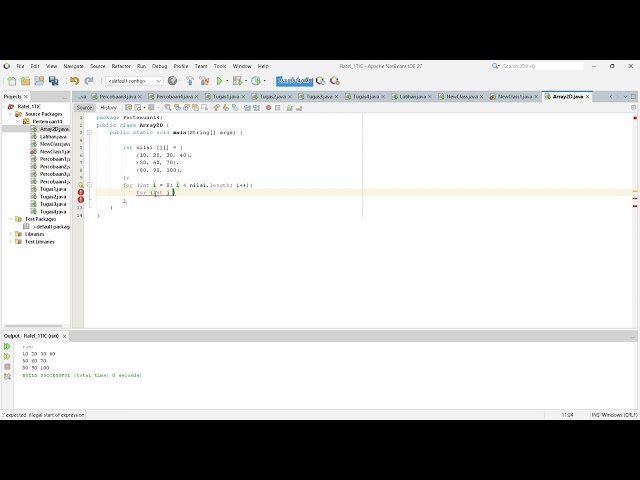Screen dimensions: 640x480
Task: Open the configuration dropdown '<default config>'
Action: pos(134,81)
